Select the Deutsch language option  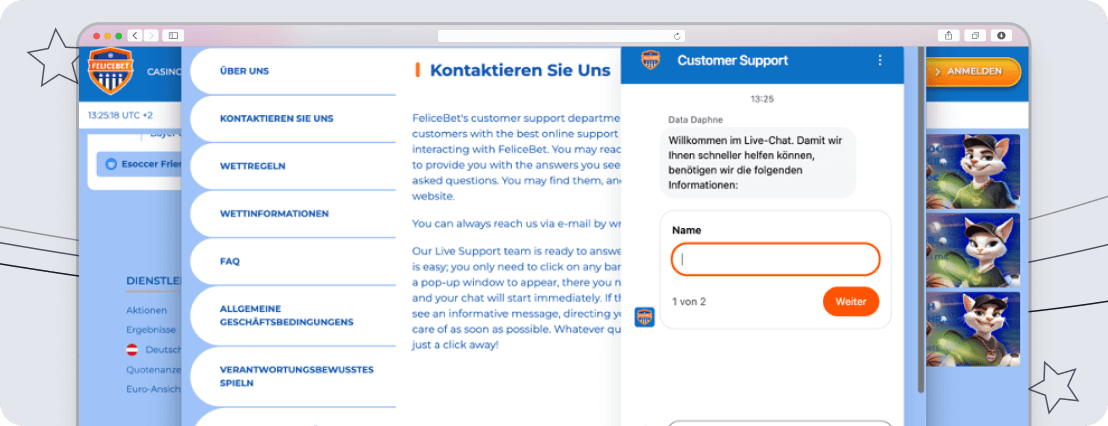163,349
